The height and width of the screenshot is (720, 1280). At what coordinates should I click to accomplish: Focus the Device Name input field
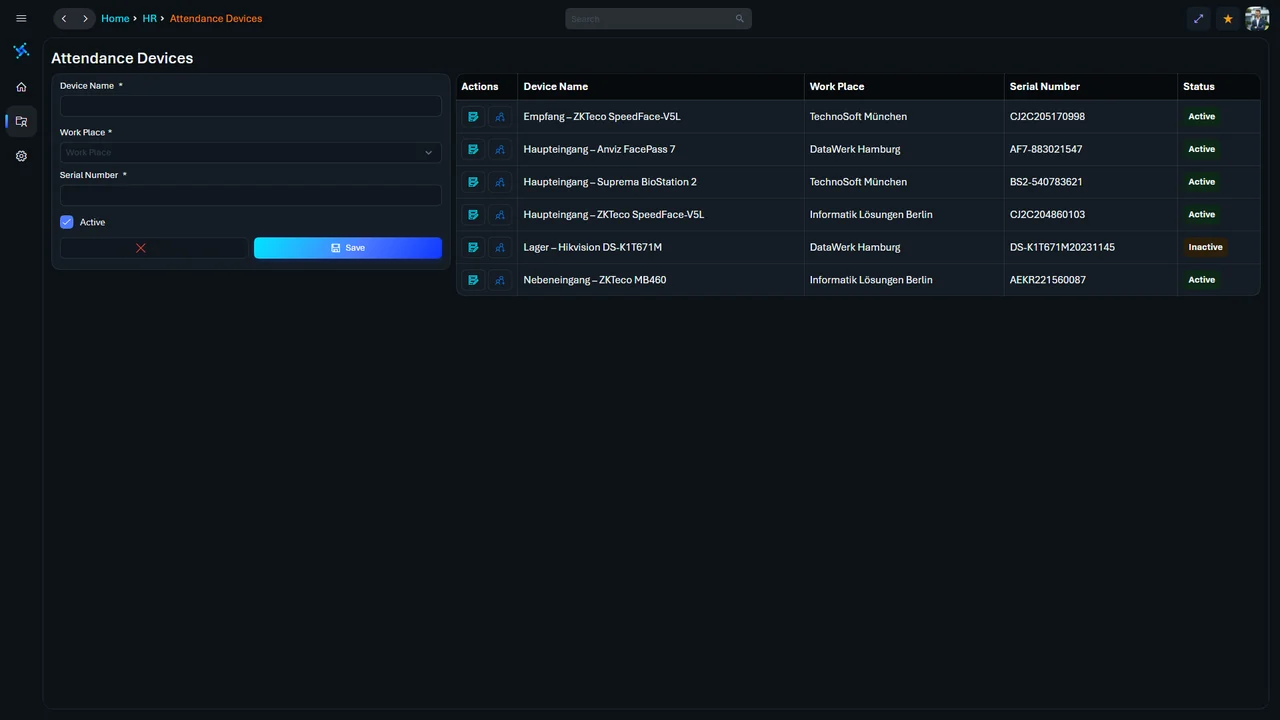[x=250, y=106]
